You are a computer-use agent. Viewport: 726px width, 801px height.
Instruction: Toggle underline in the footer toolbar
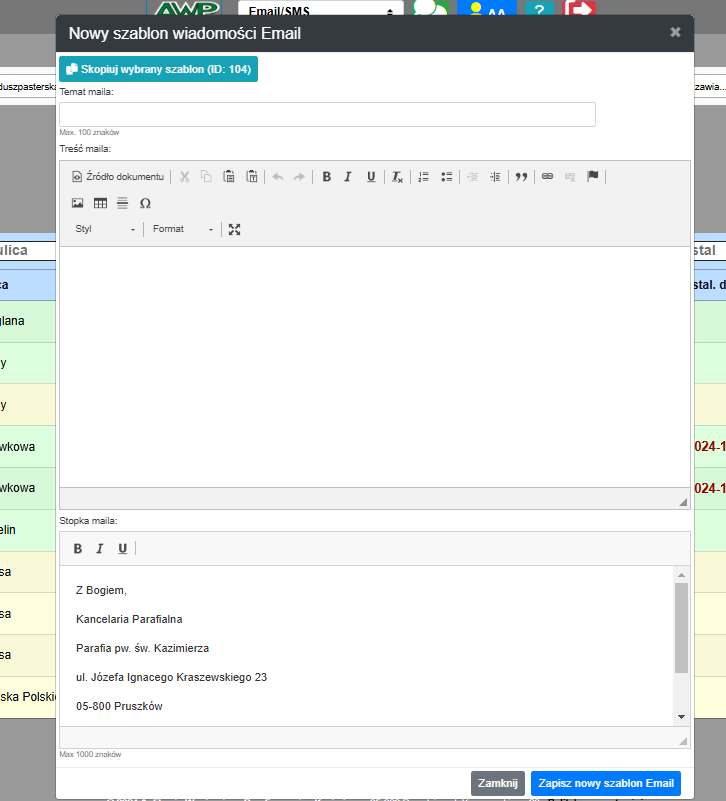(123, 548)
